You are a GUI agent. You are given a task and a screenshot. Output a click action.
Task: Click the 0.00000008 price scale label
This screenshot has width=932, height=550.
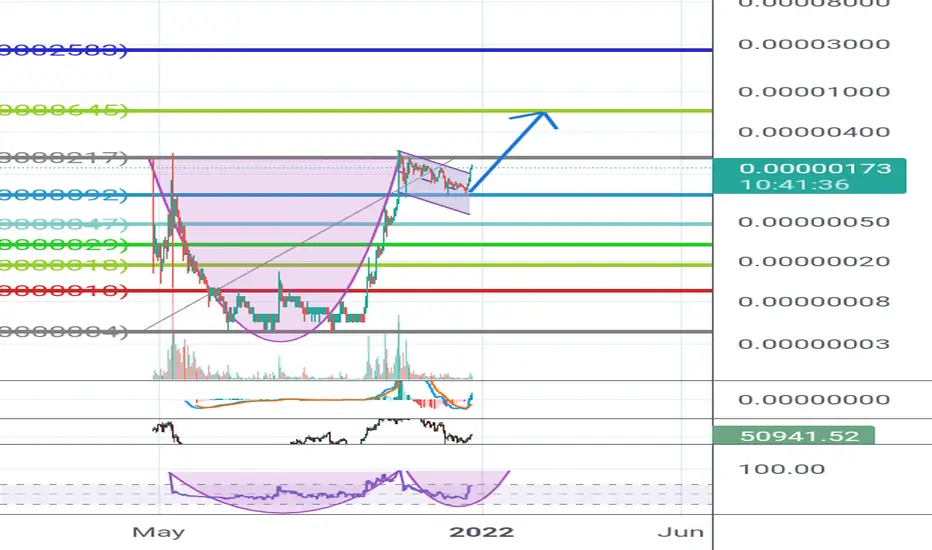814,301
